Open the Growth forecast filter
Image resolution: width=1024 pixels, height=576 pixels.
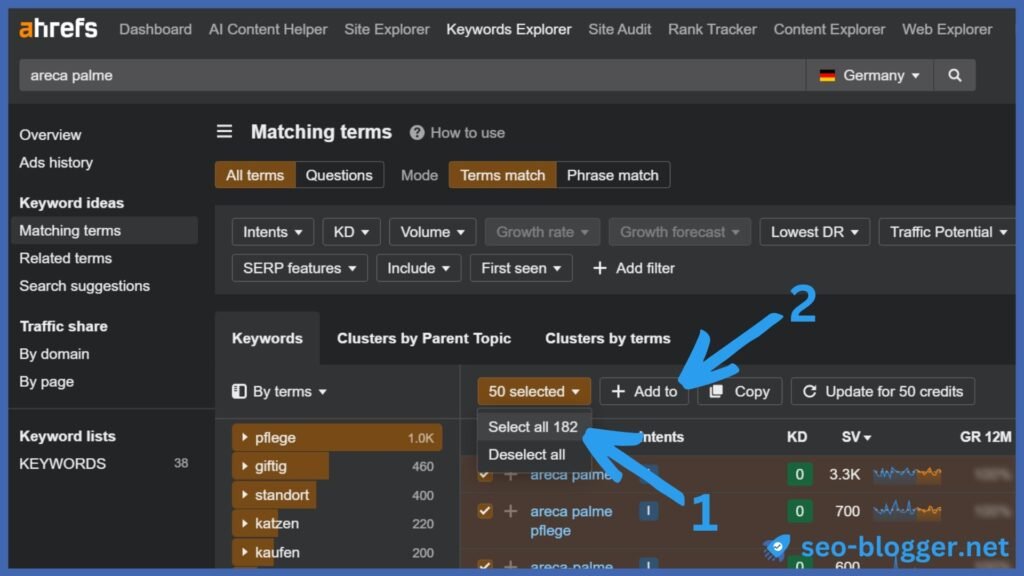pos(679,232)
